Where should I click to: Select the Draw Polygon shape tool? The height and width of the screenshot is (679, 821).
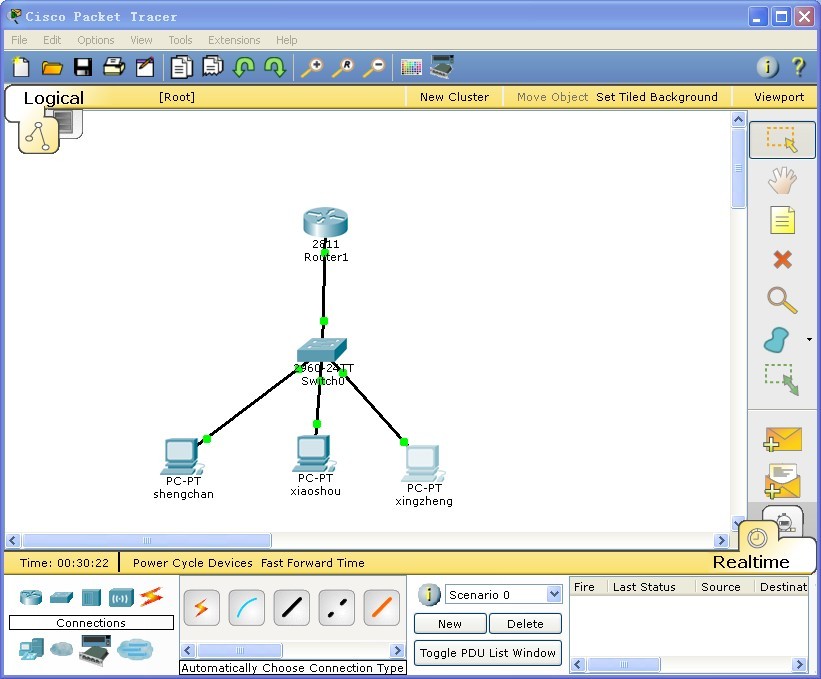[776, 340]
